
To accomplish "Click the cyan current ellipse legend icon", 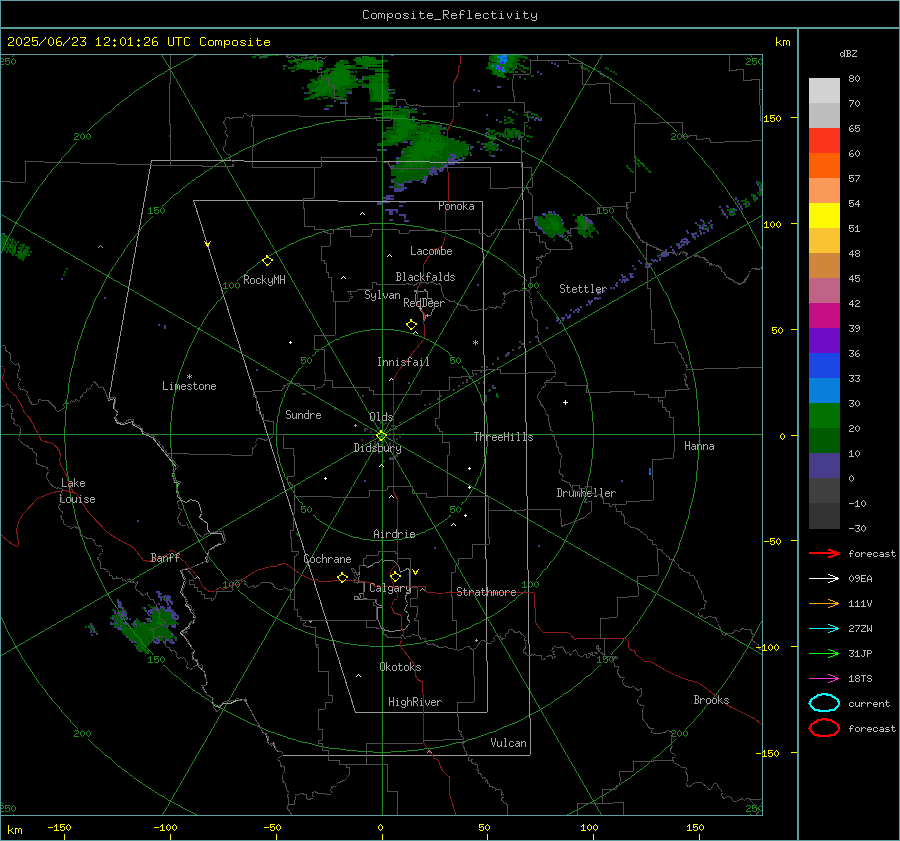I will coord(824,703).
